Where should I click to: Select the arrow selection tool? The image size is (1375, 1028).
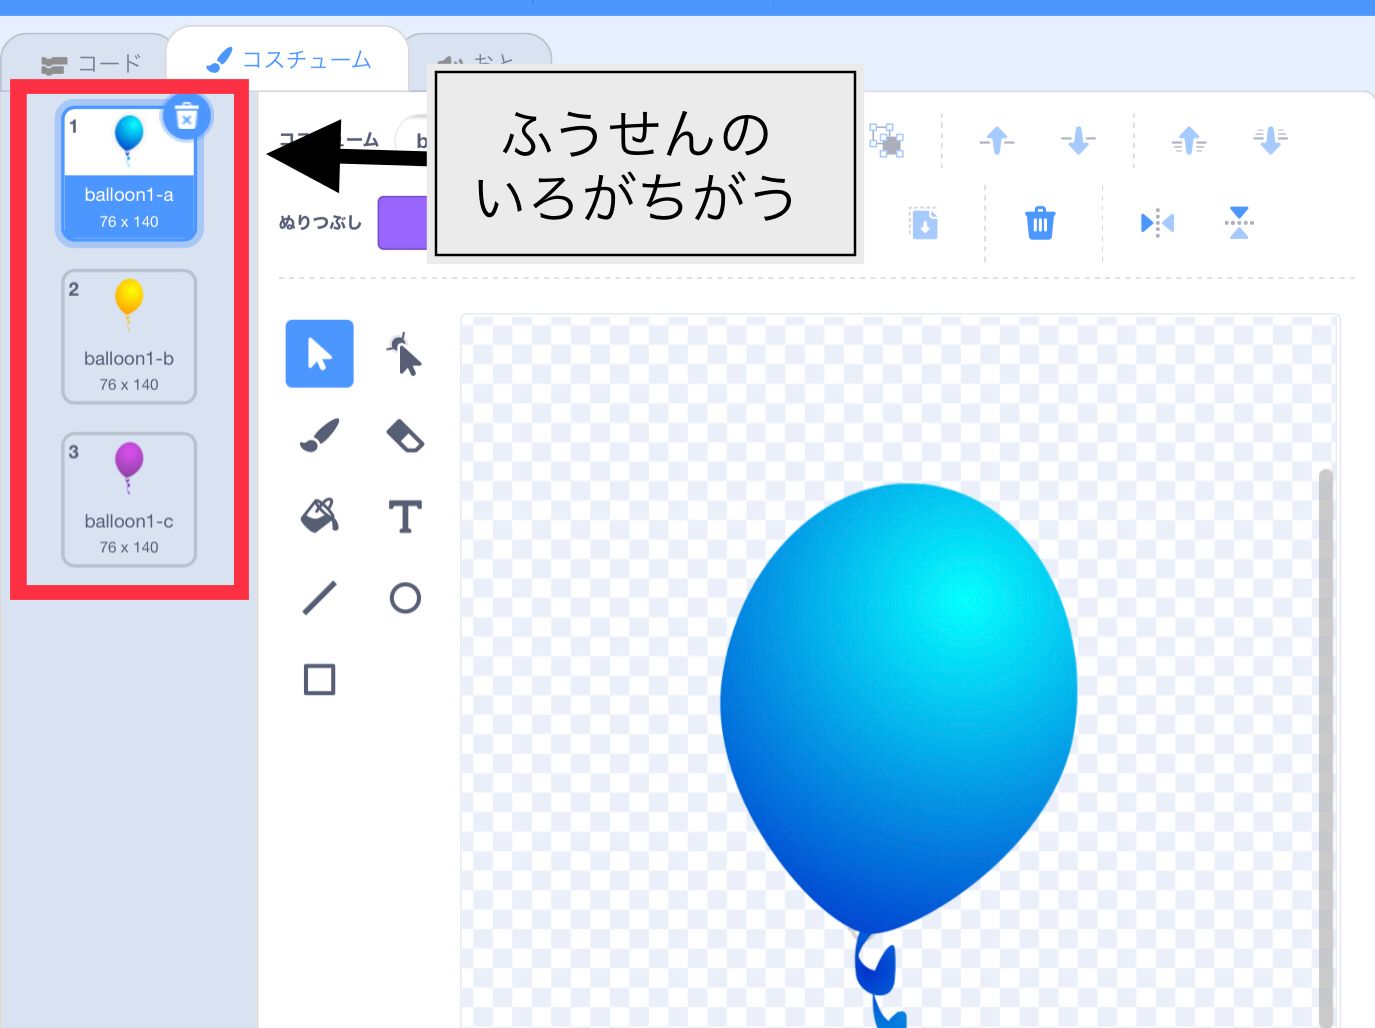(318, 353)
